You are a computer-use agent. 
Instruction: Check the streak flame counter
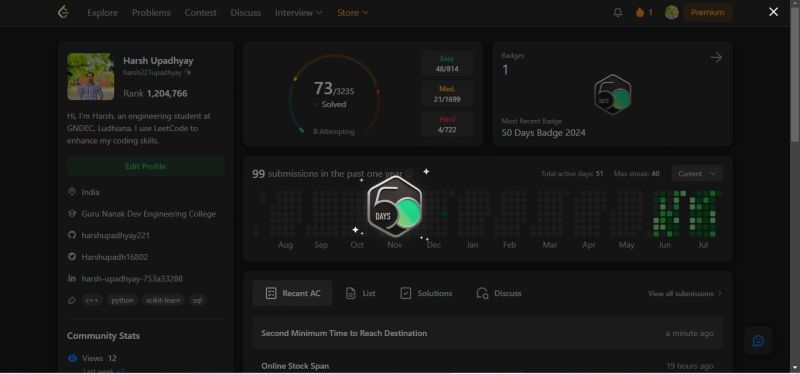tap(644, 13)
